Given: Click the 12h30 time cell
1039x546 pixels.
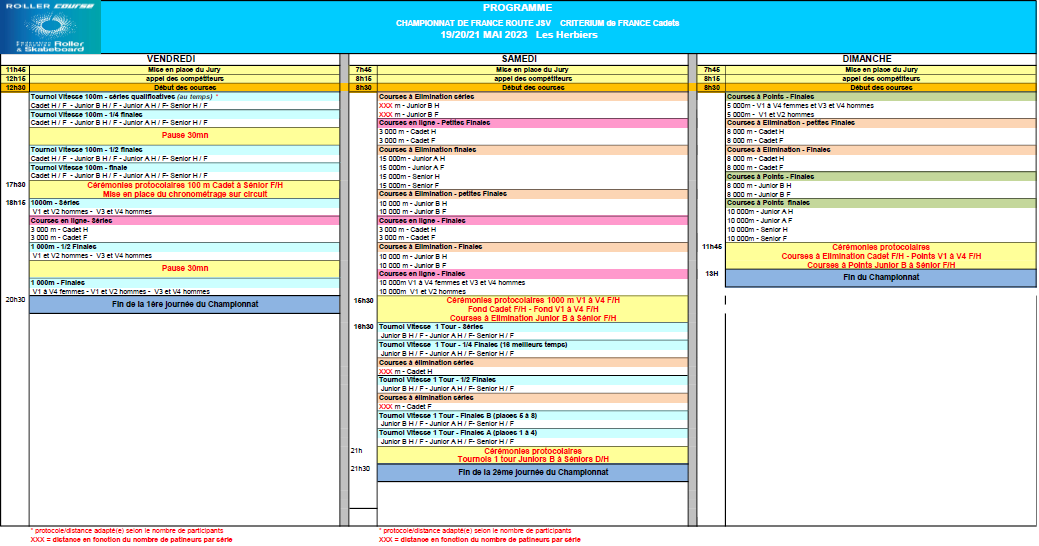Looking at the screenshot, I should 15,87.
